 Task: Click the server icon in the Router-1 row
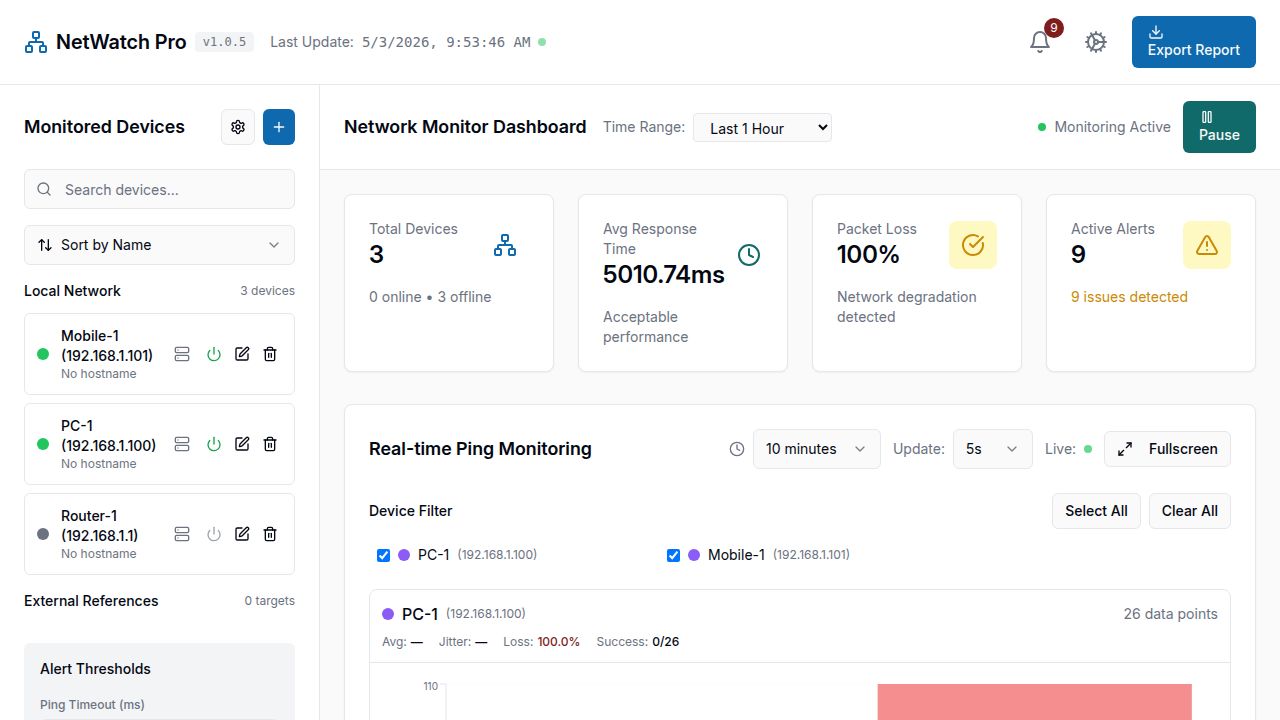(x=182, y=534)
